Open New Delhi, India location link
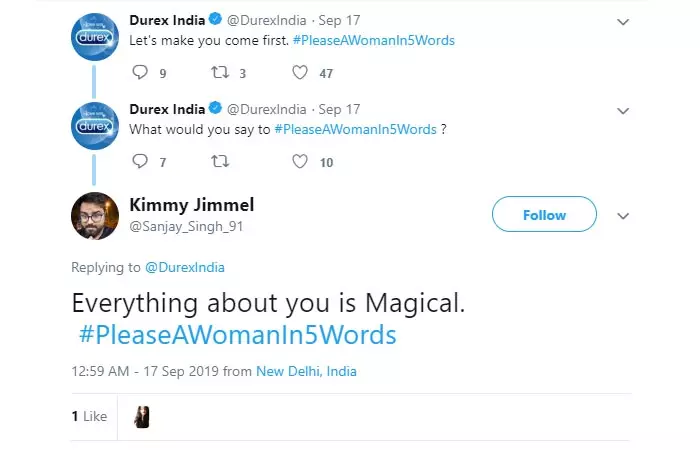 [x=306, y=371]
